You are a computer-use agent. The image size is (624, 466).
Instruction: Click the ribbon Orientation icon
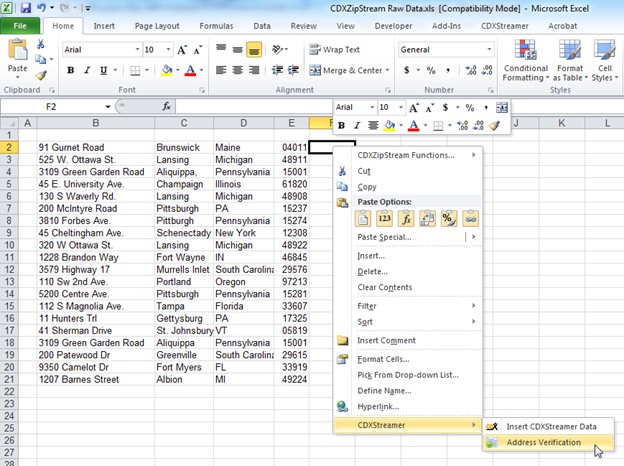(277, 50)
